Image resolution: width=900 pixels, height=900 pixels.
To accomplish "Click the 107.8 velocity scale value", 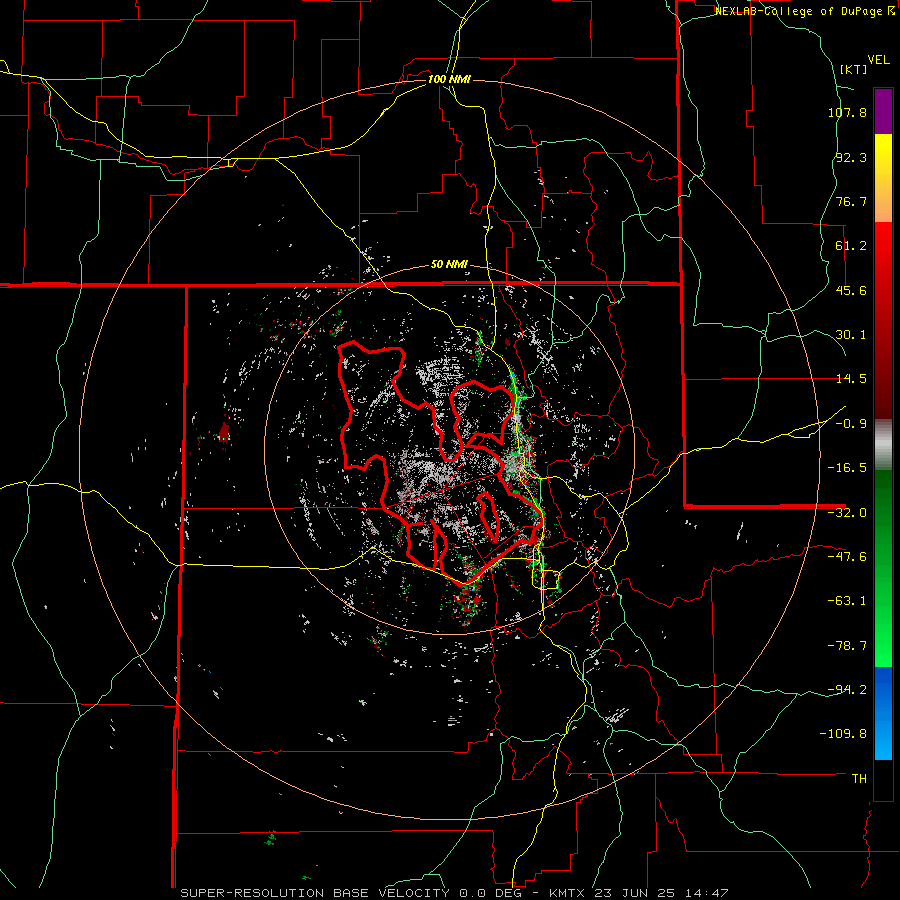I will point(847,112).
